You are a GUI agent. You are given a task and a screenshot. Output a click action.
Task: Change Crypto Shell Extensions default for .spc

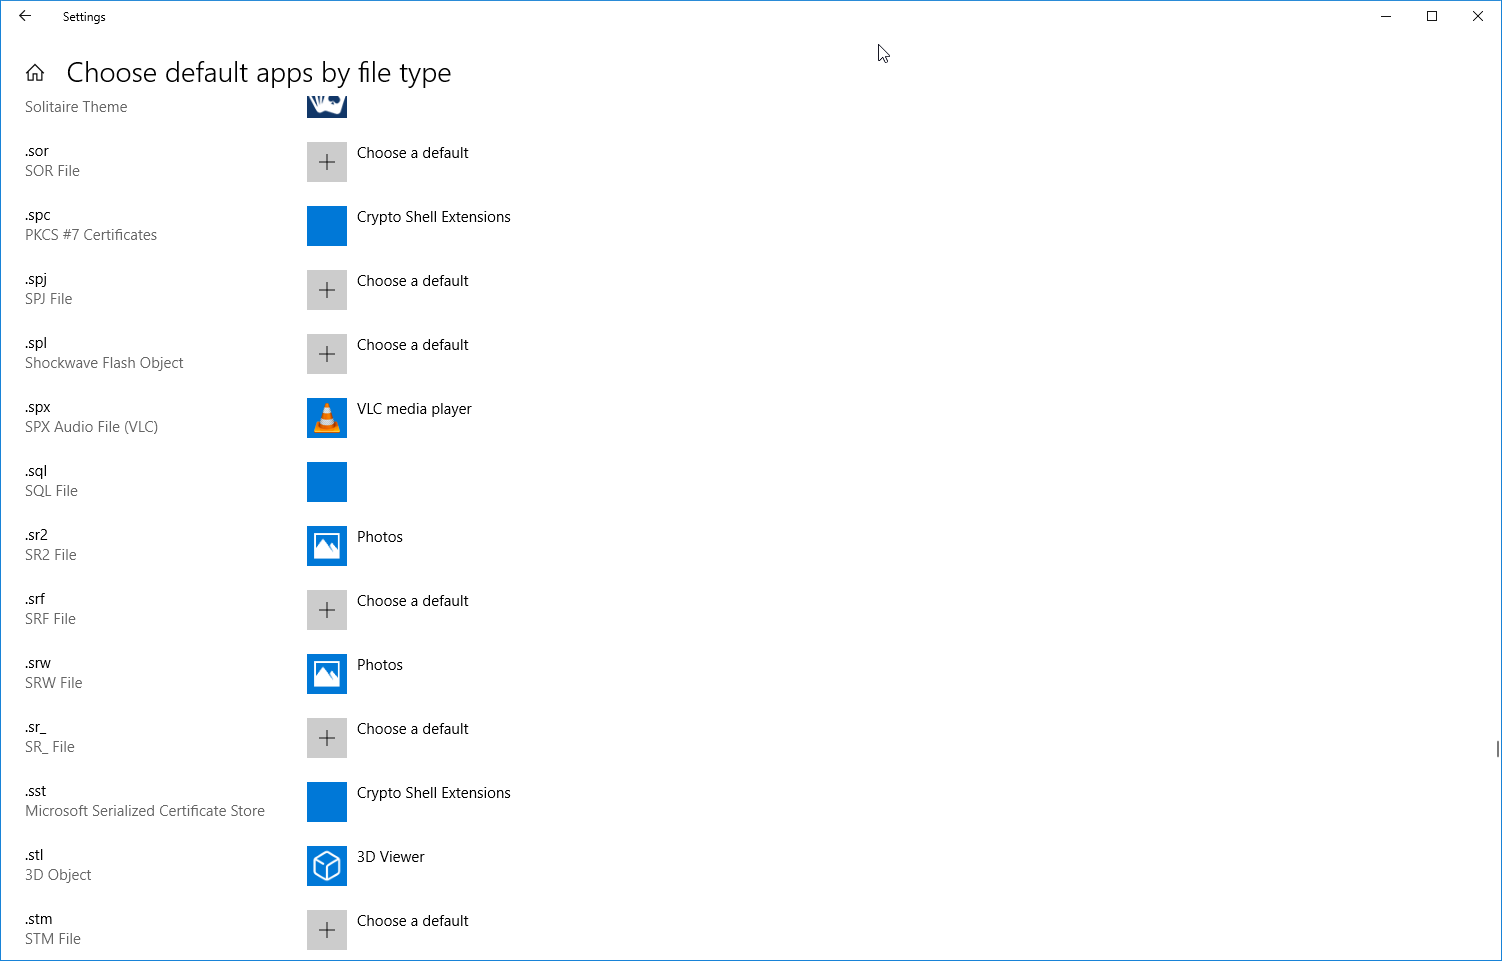coord(433,217)
